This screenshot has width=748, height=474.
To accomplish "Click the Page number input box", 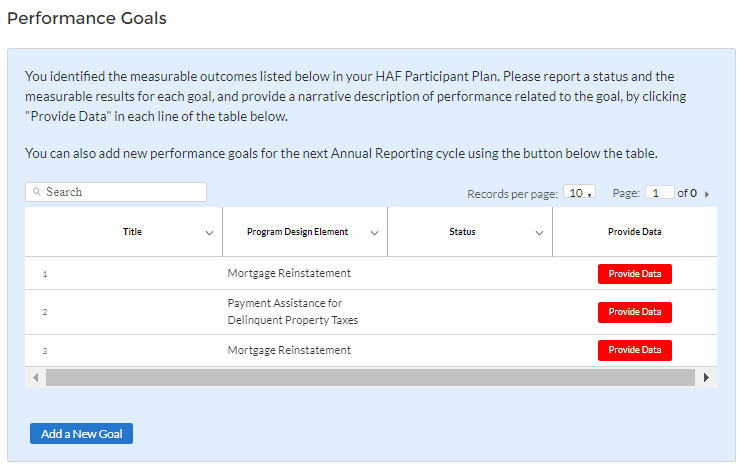I will [x=659, y=193].
